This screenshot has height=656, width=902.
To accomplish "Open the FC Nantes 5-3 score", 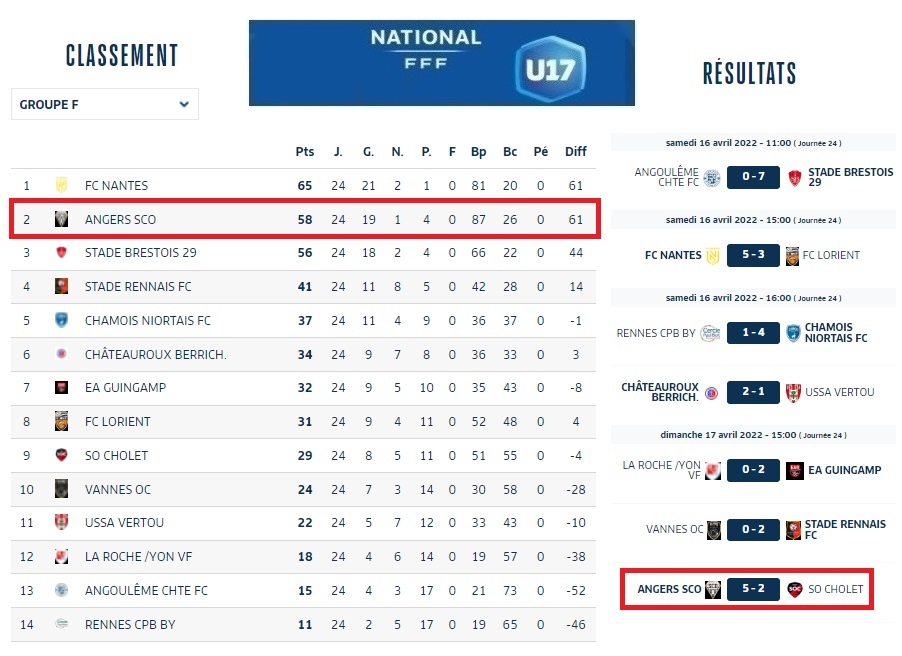I will pyautogui.click(x=753, y=255).
